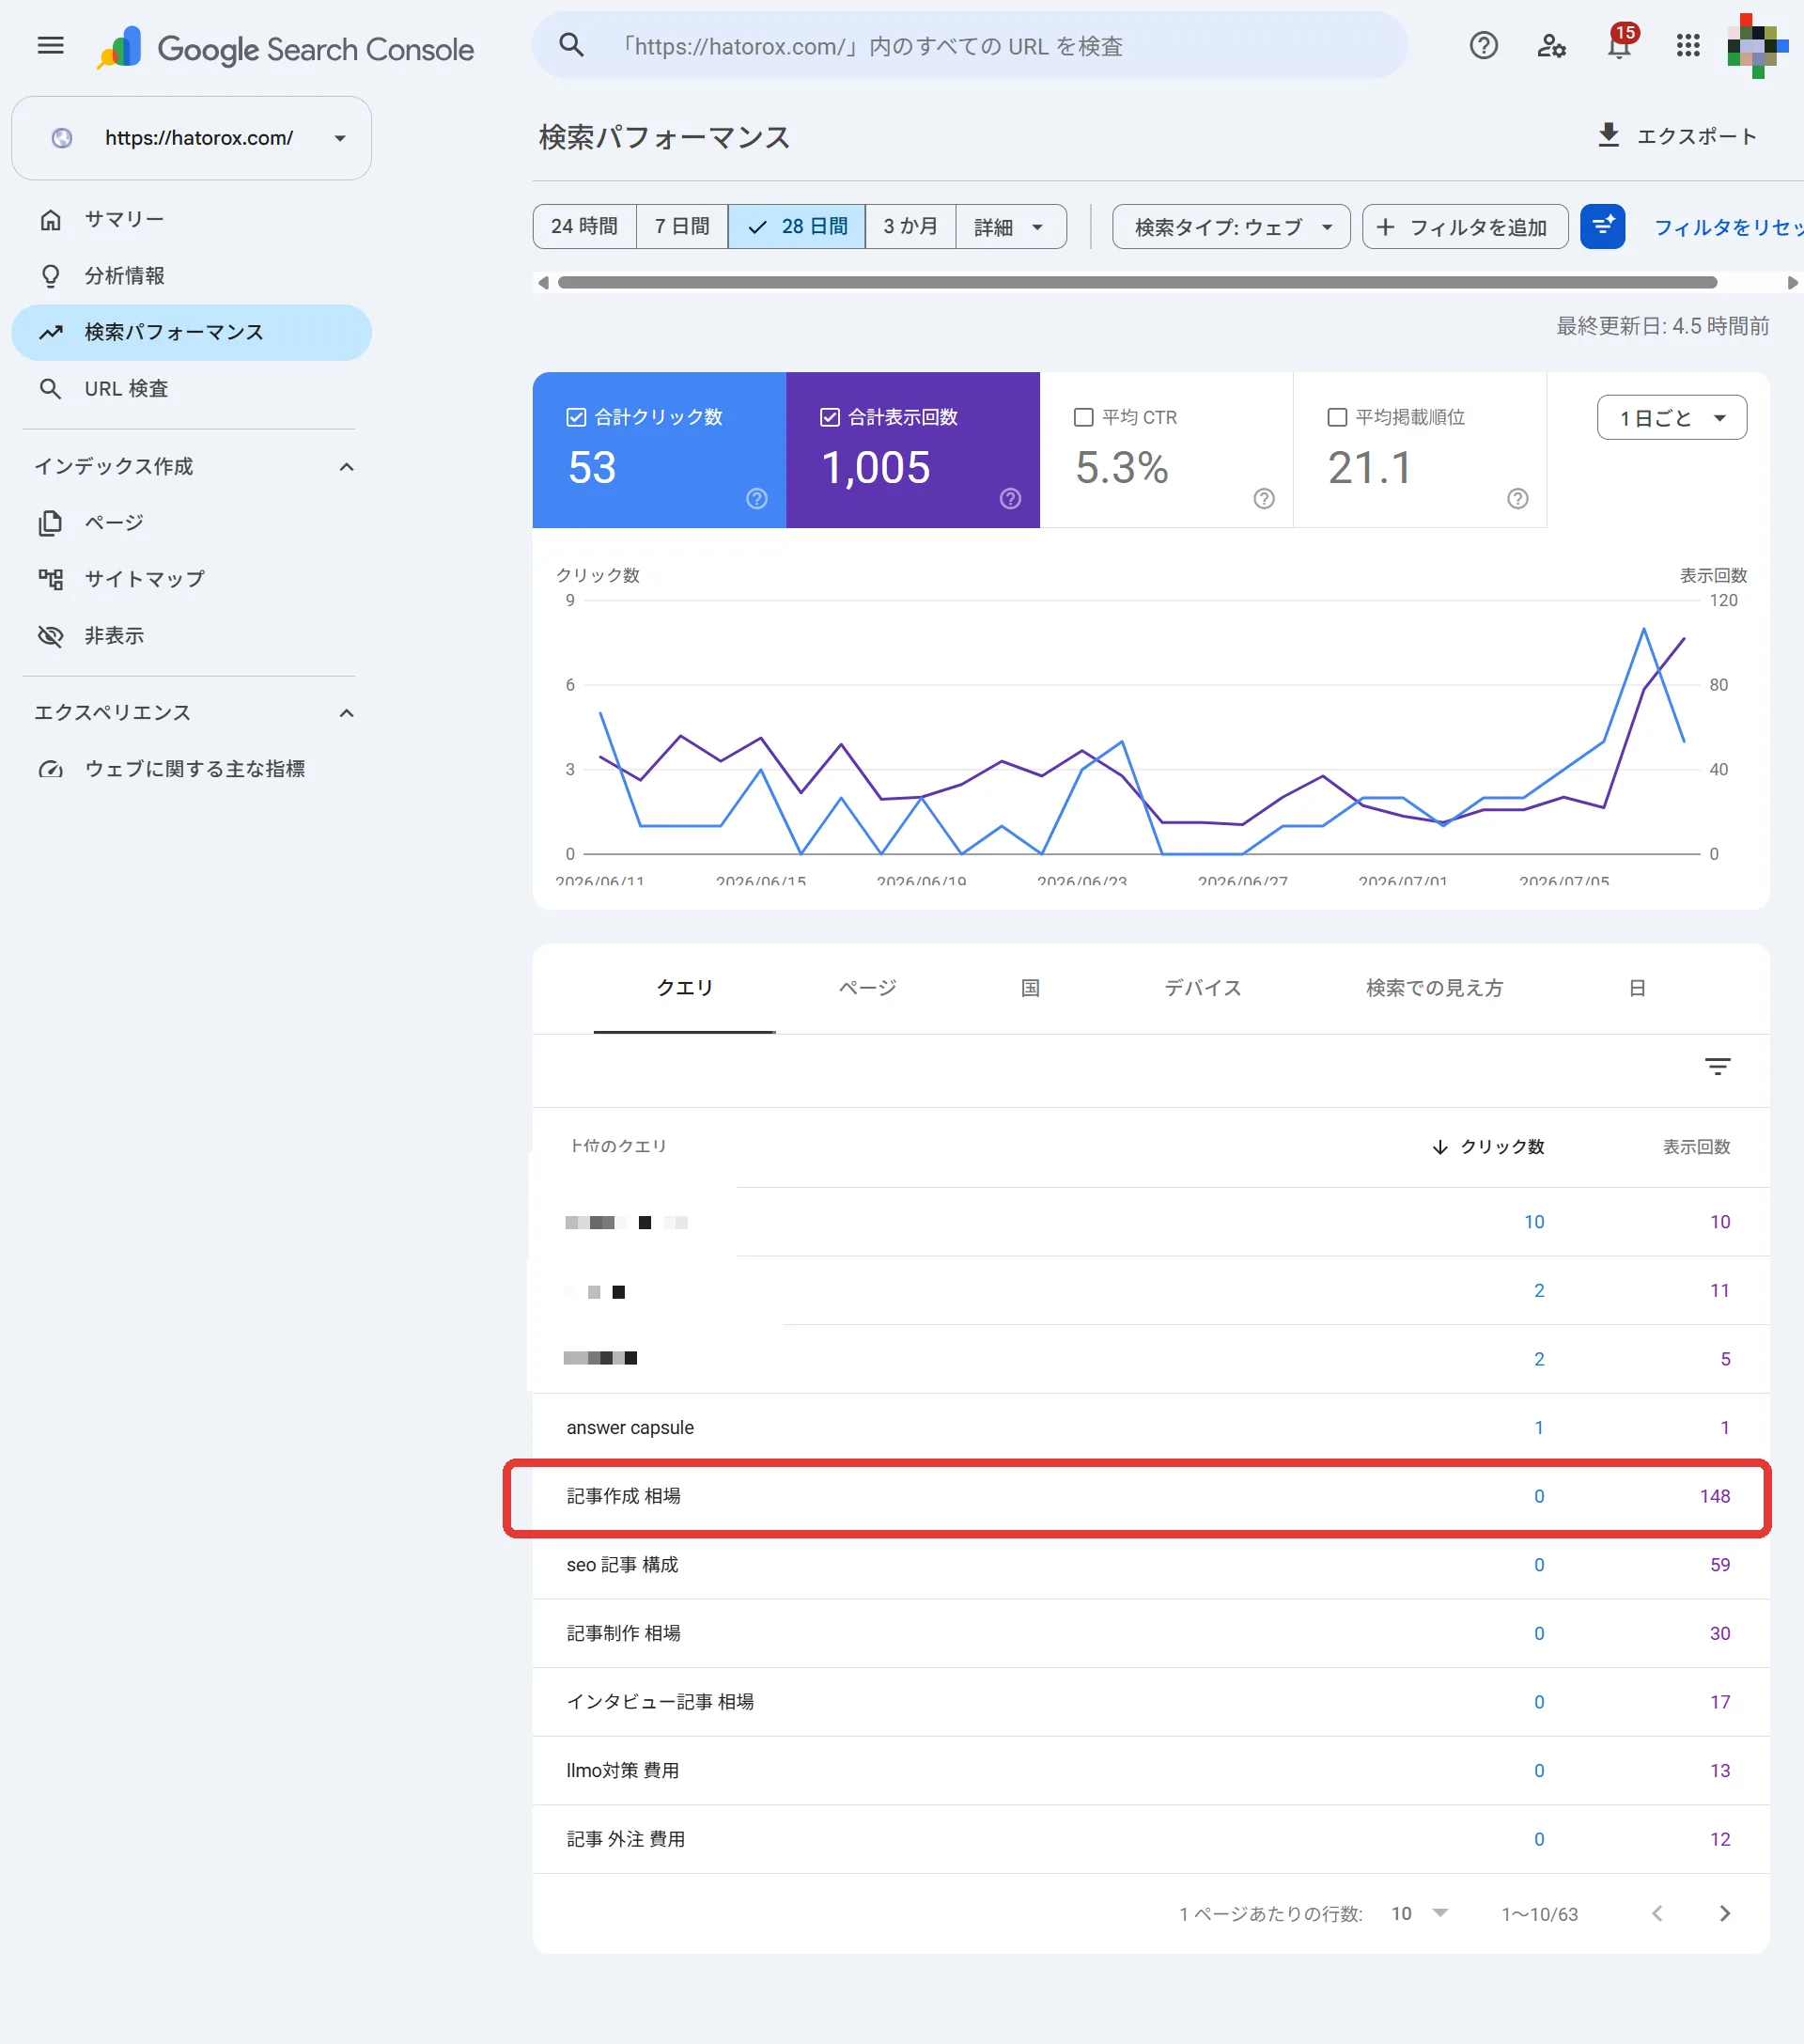Screen dimensions: 1804x2044
Task: Switch to the デバイス tab
Action: tap(1202, 988)
